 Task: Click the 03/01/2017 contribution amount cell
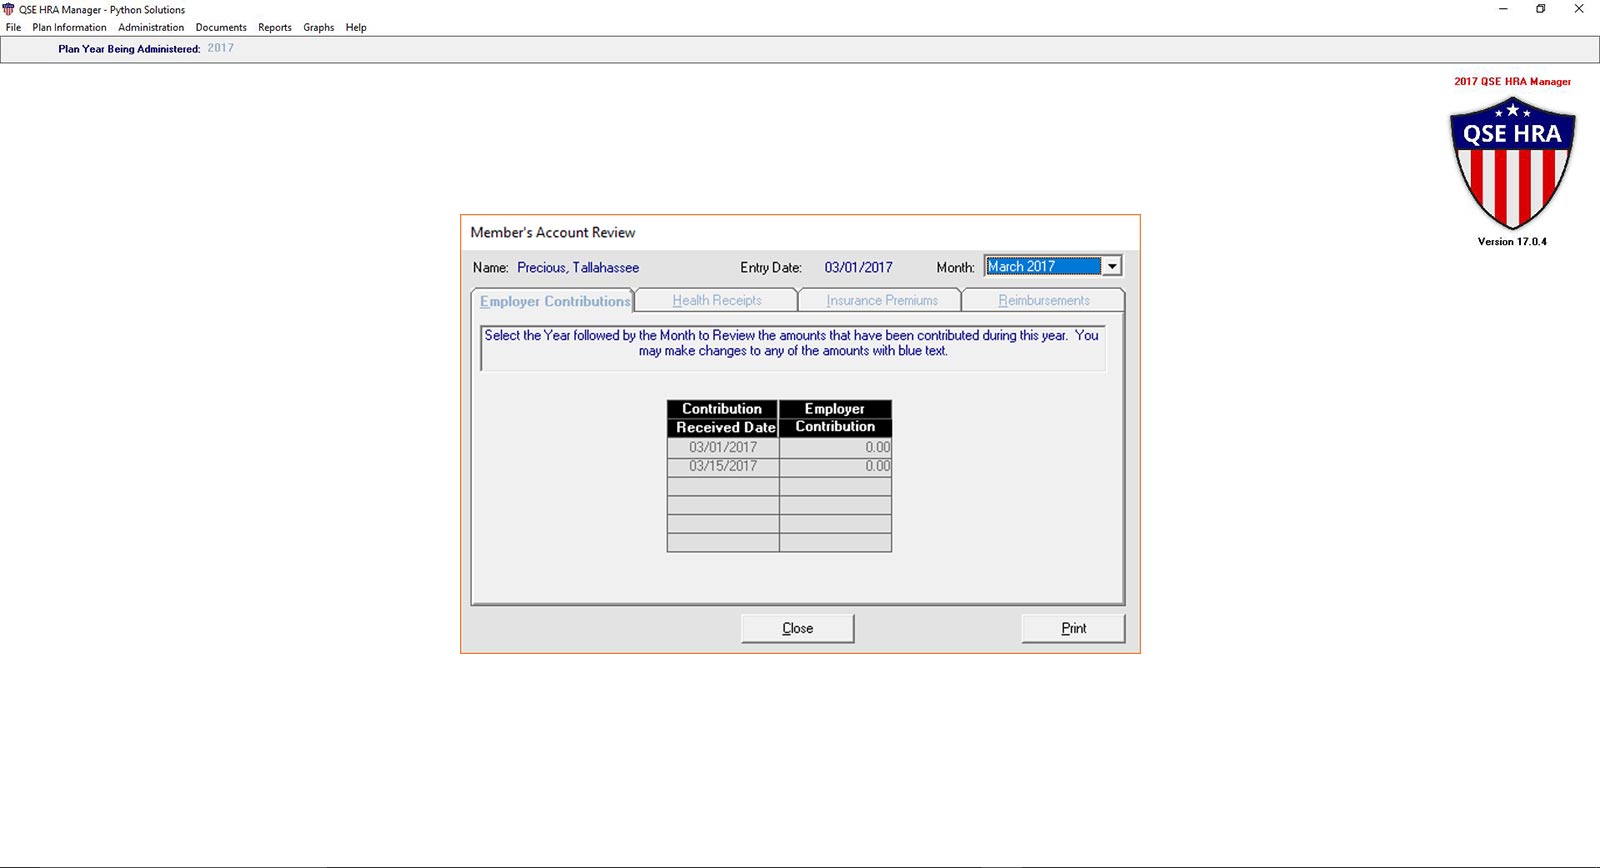point(835,447)
